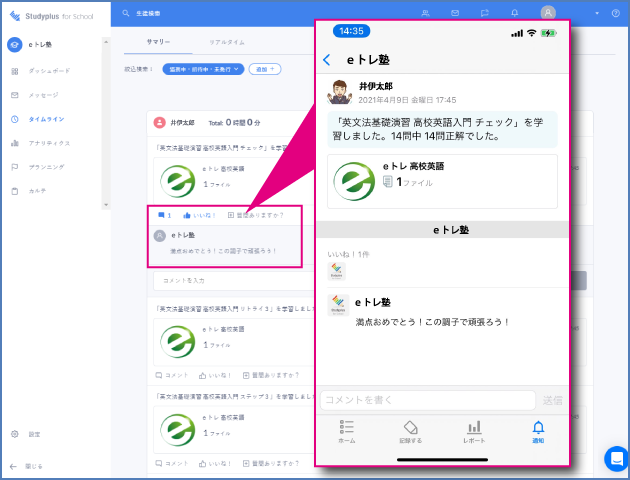
Task: Open the dashboard (ダッシュボード) sidebar item
Action: tap(49, 71)
